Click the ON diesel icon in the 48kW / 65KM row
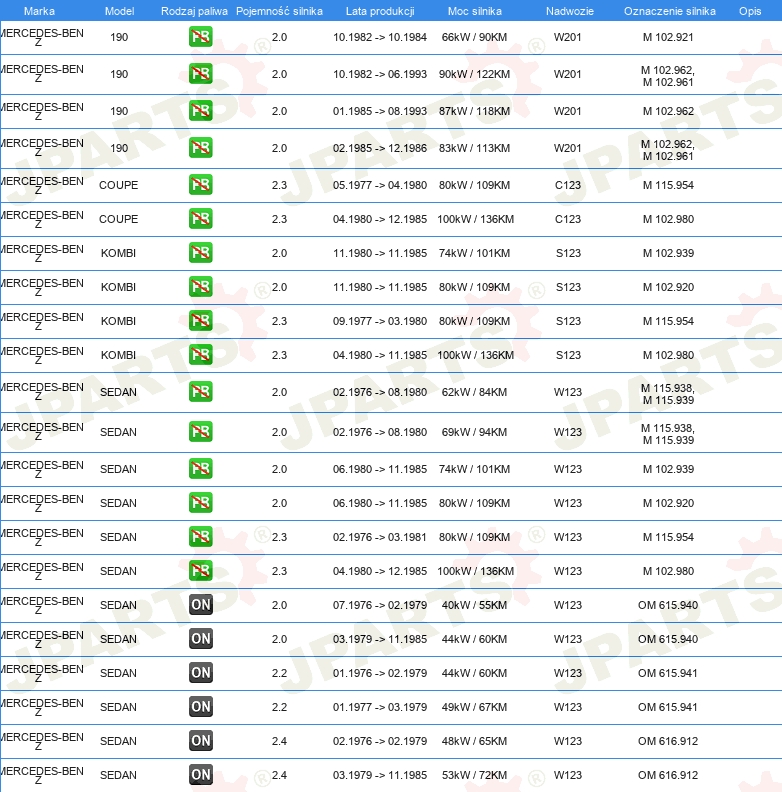782x792 pixels. pyautogui.click(x=201, y=740)
